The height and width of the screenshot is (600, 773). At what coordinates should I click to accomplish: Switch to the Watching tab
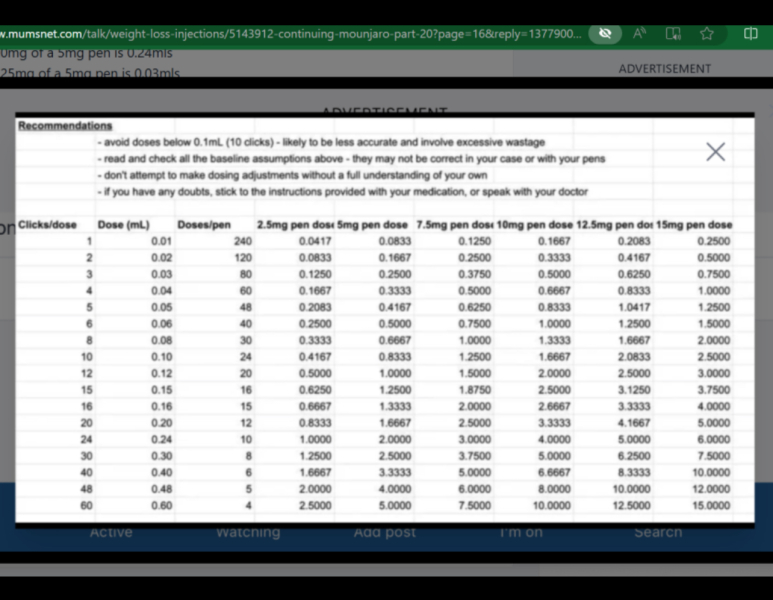[x=248, y=532]
